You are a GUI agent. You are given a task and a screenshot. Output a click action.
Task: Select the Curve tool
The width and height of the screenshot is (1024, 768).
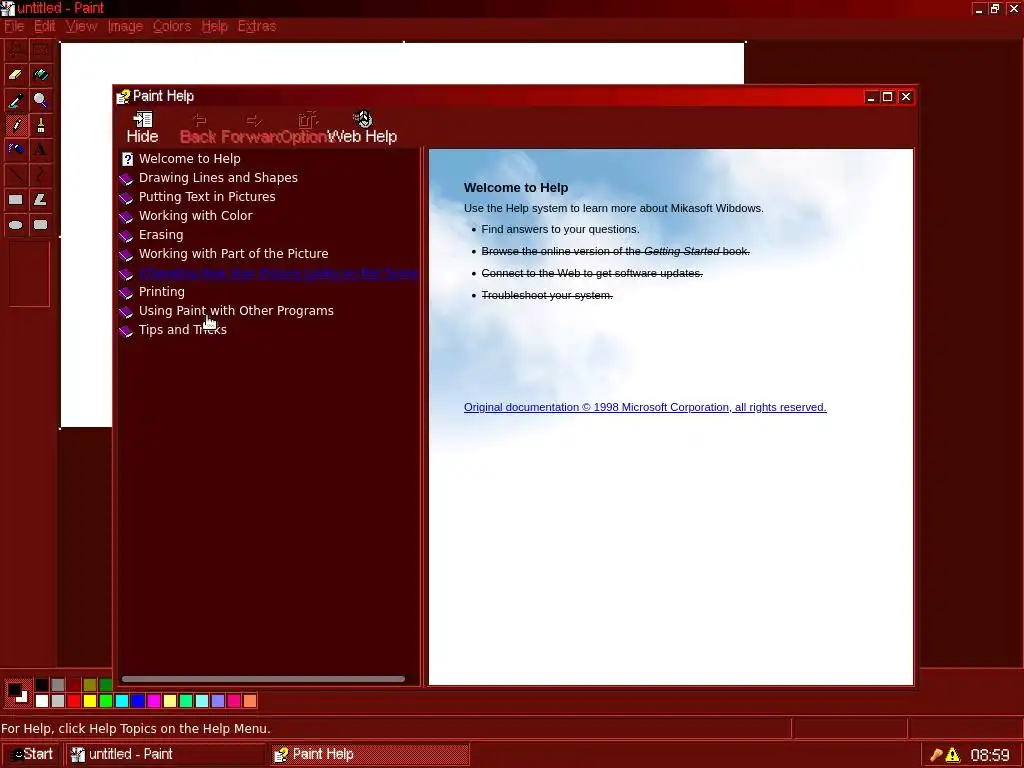click(x=40, y=174)
